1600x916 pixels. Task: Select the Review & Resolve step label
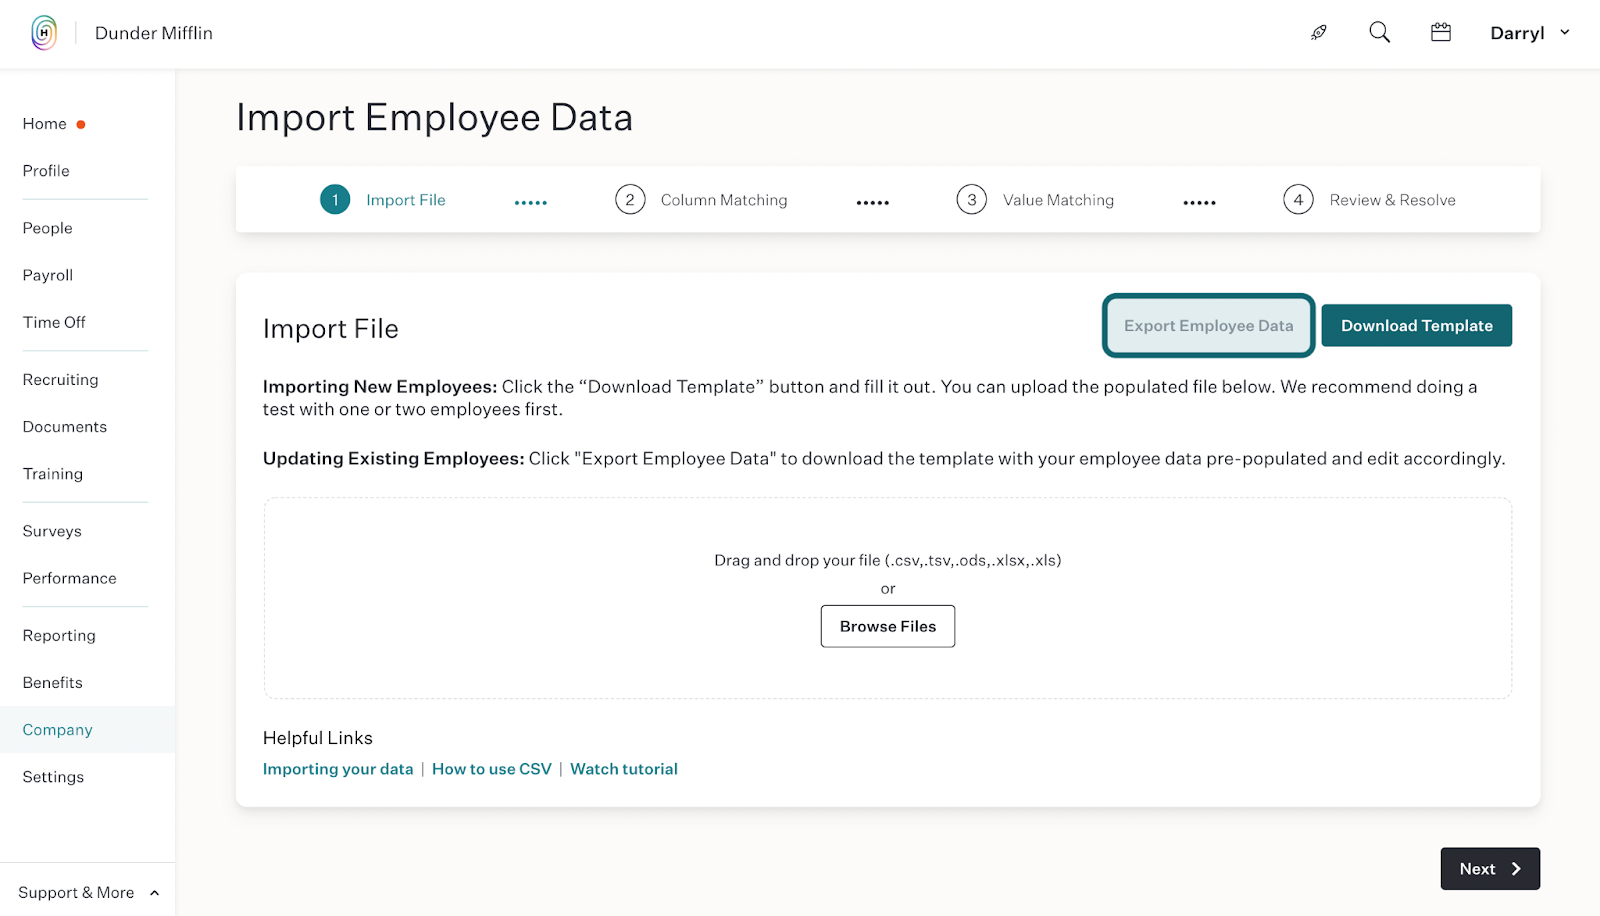click(1392, 200)
